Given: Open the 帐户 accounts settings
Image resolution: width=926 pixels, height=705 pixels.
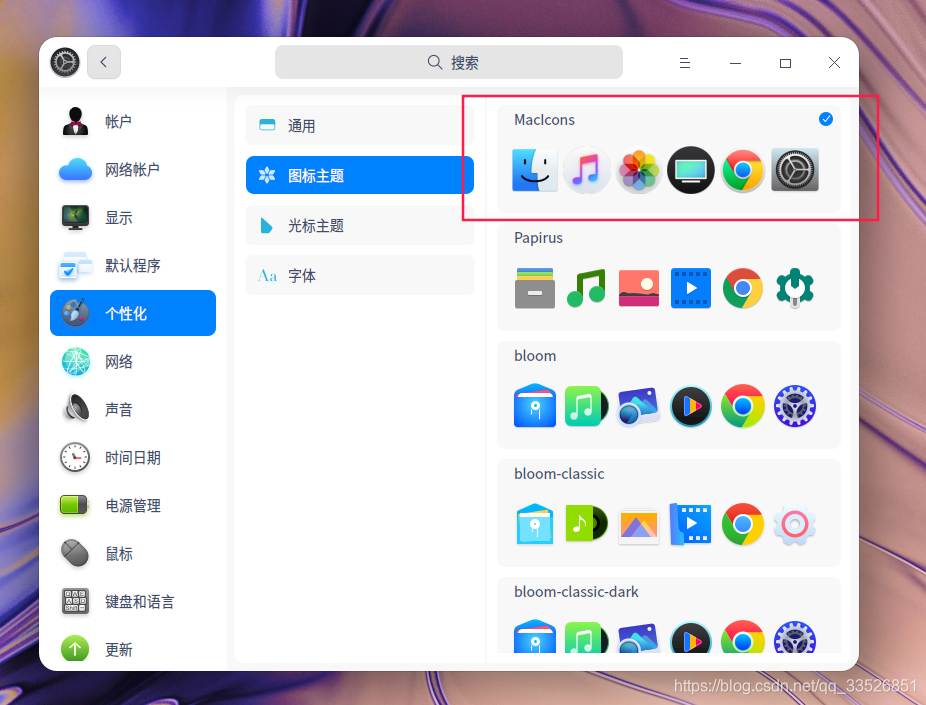Looking at the screenshot, I should (x=132, y=122).
